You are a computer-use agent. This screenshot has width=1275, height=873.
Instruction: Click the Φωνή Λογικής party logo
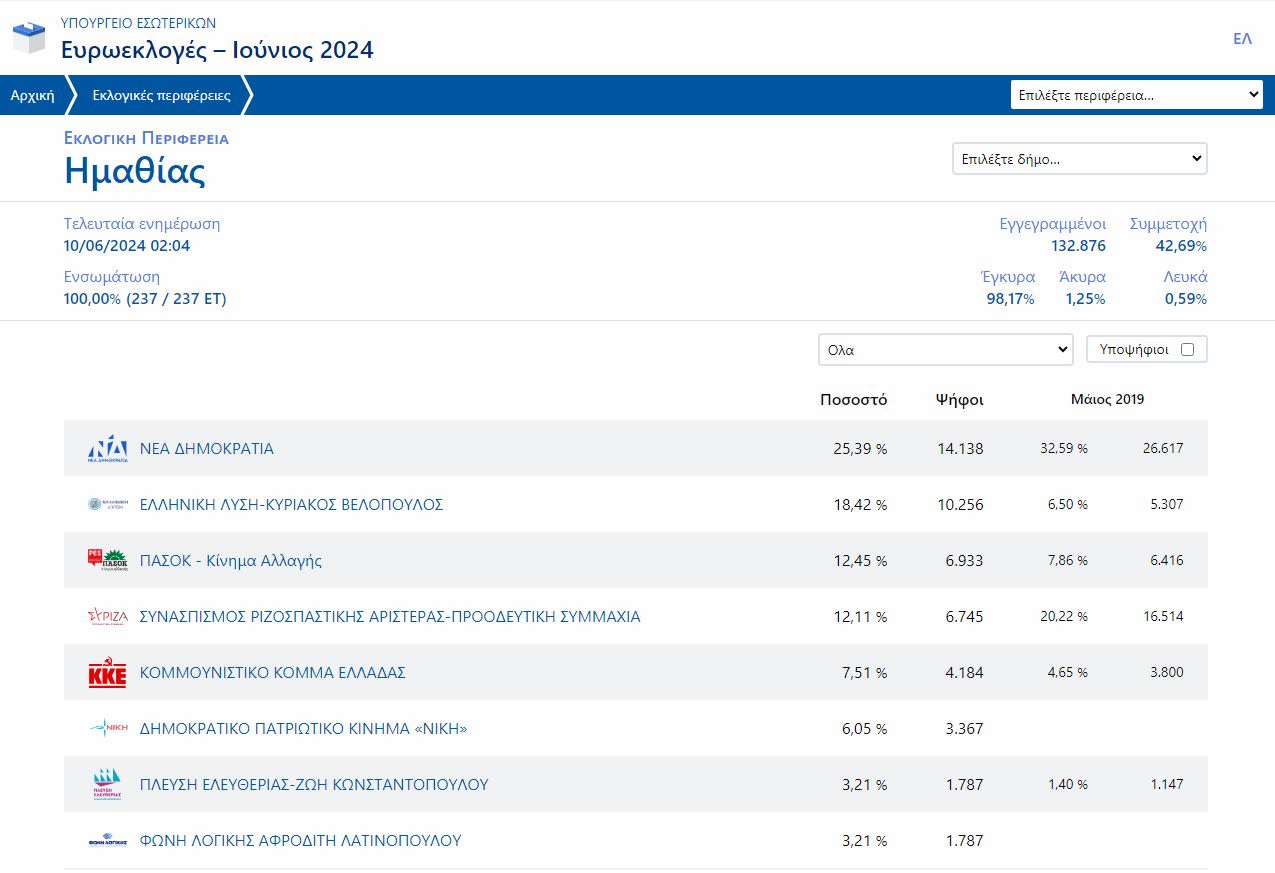[x=107, y=841]
